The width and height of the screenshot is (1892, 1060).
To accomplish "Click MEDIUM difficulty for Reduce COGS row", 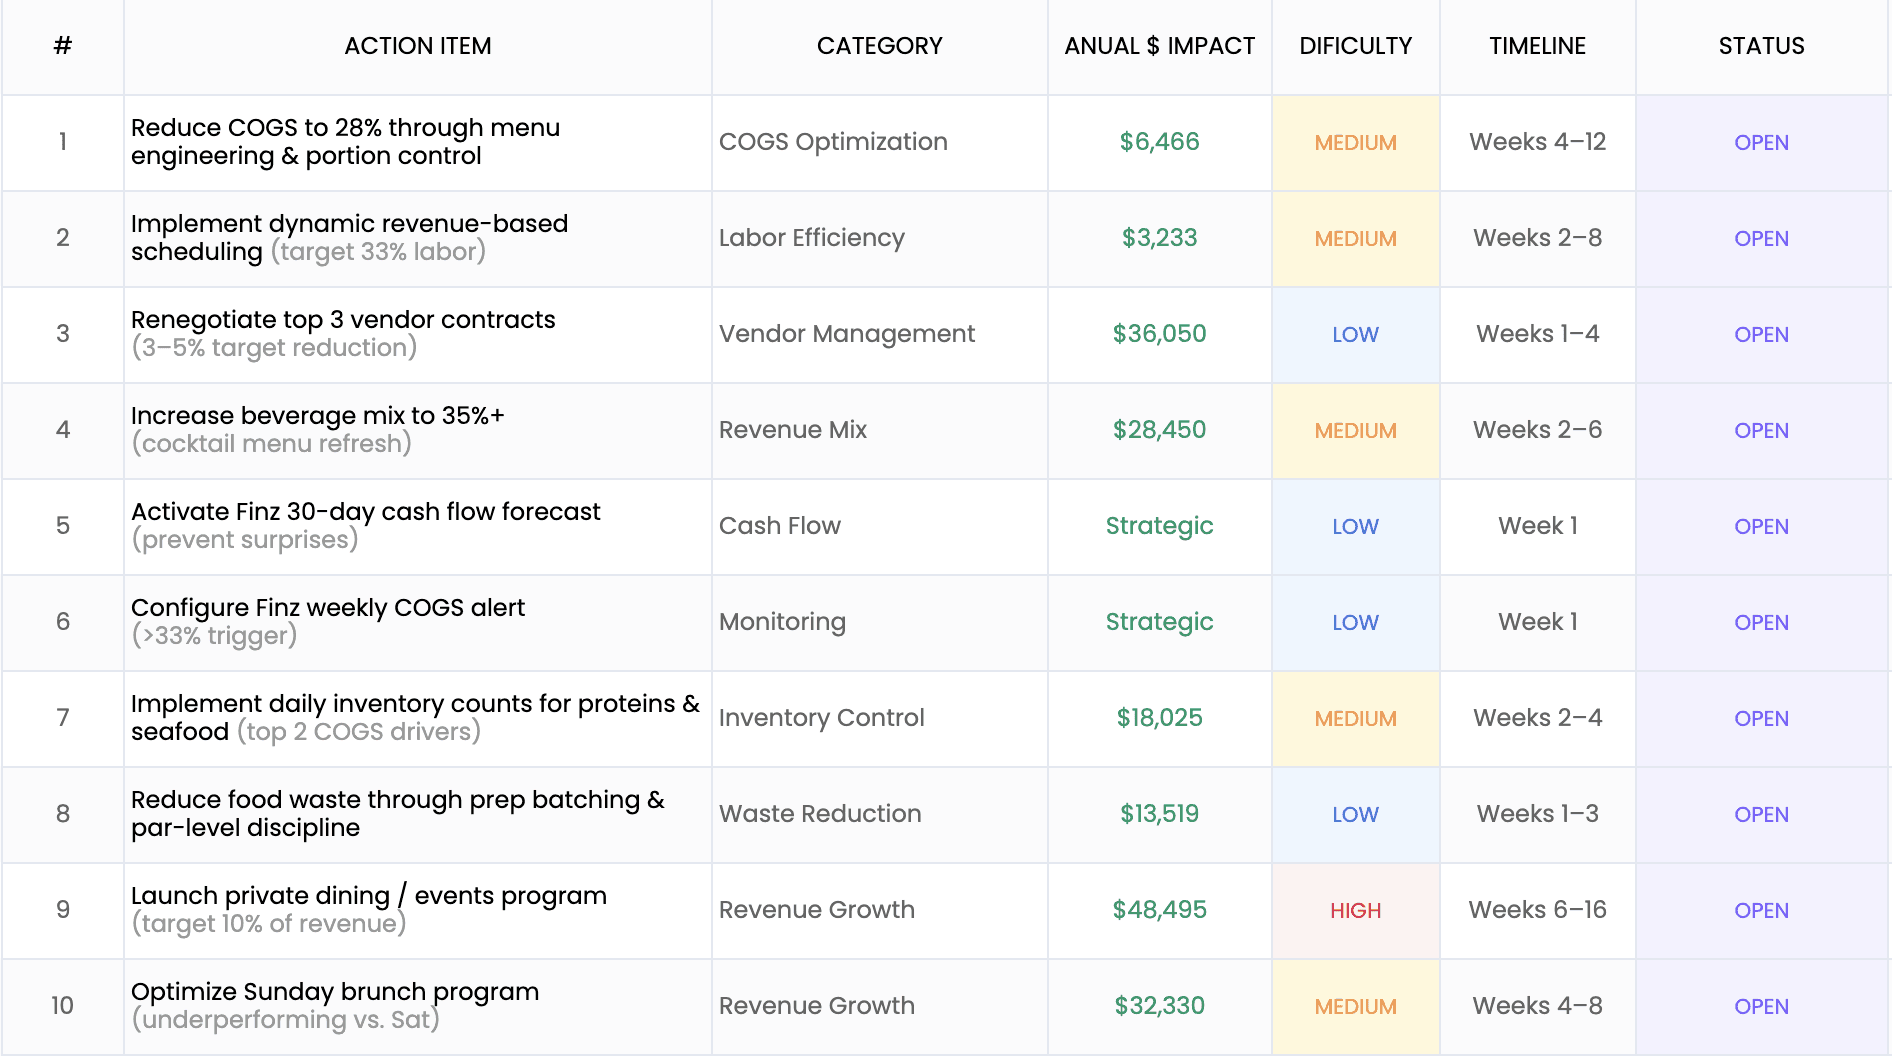I will click(x=1355, y=142).
